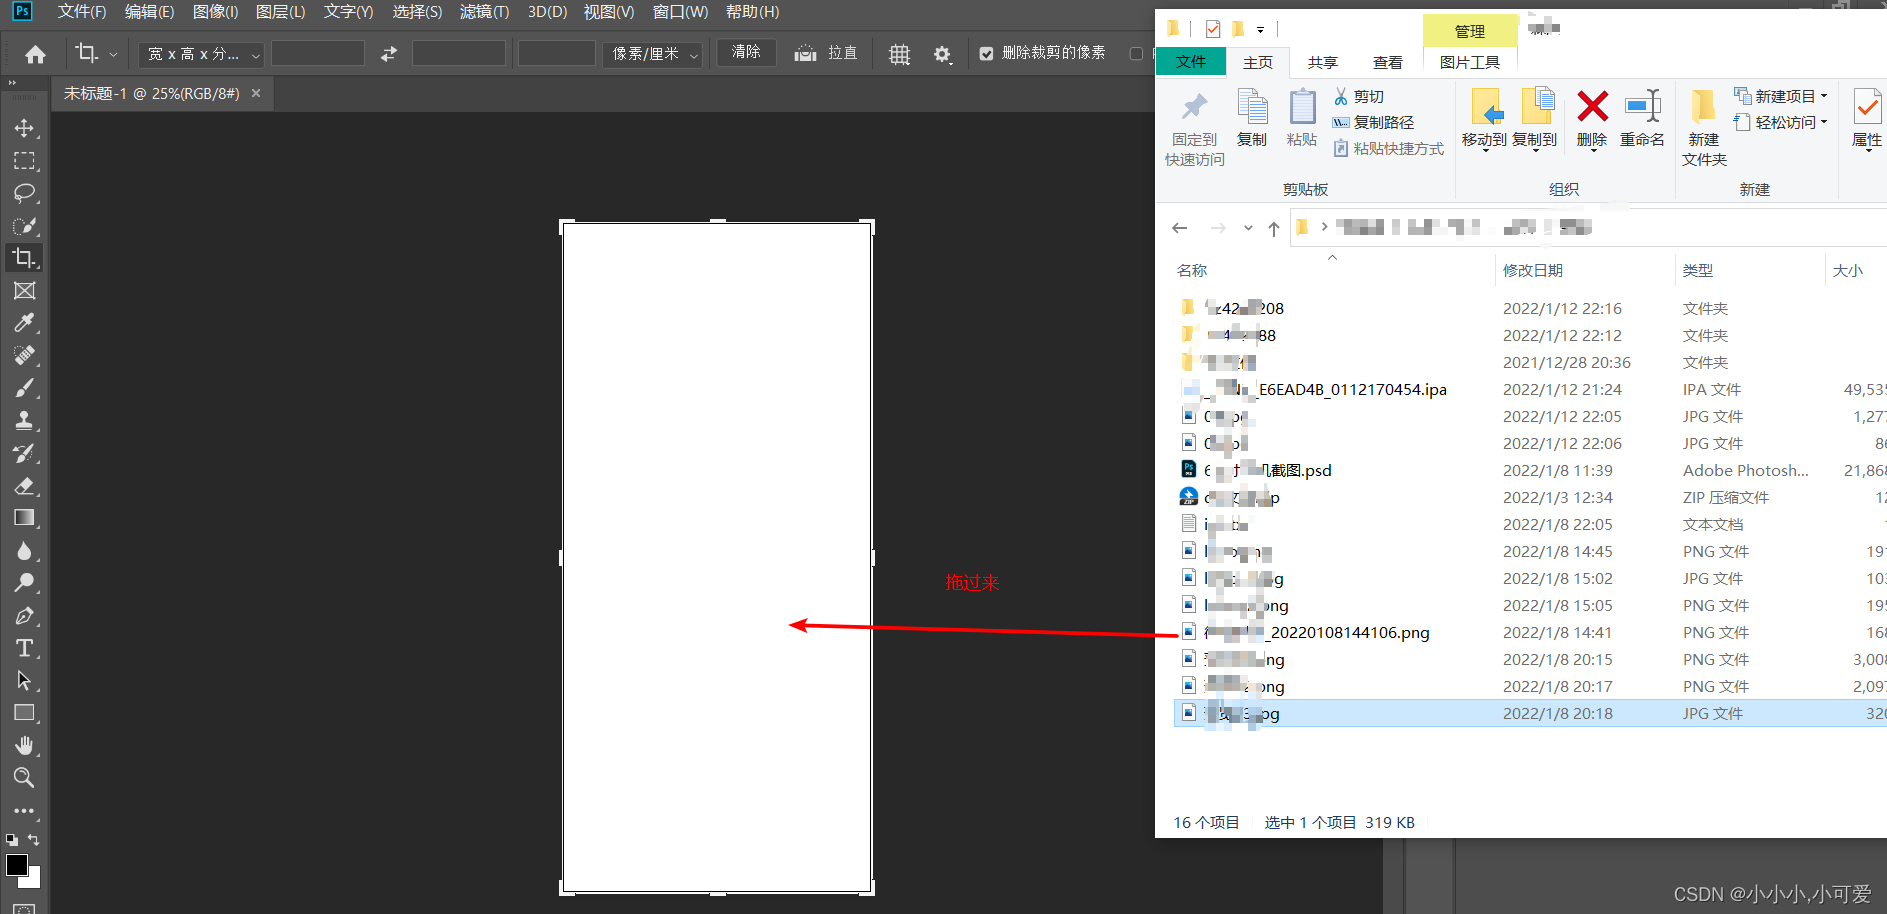Select the Clone Stamp tool
This screenshot has width=1887, height=914.
(24, 420)
